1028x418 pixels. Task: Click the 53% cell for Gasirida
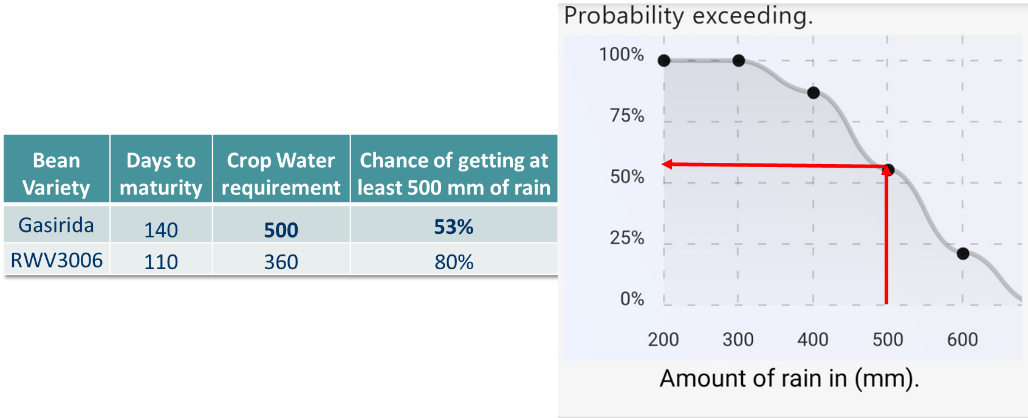coord(454,228)
